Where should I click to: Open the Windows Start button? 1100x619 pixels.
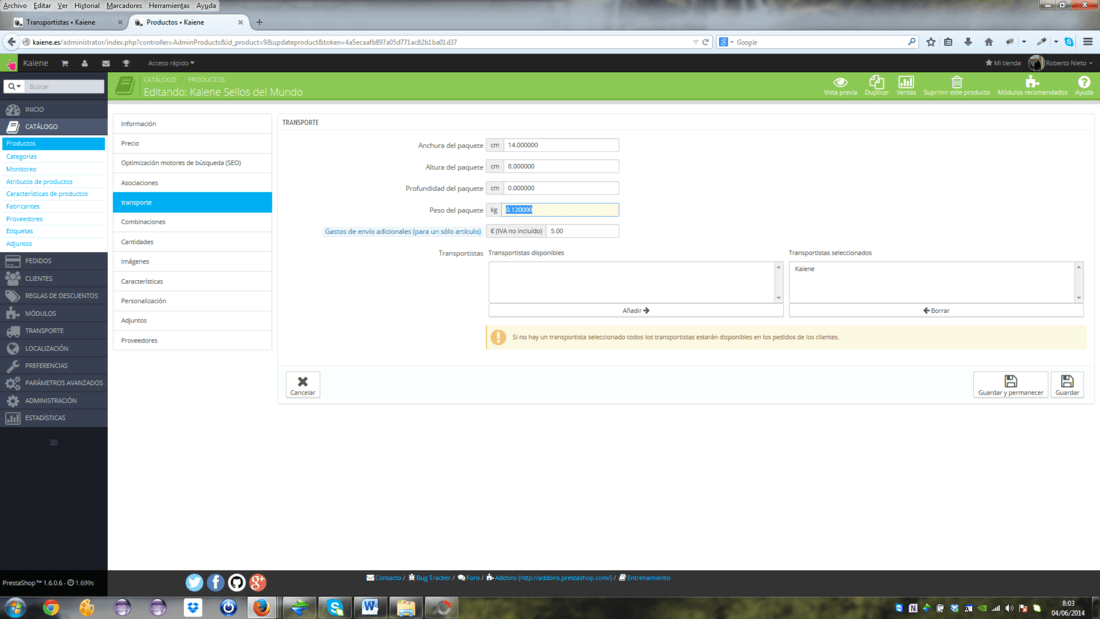[x=15, y=607]
